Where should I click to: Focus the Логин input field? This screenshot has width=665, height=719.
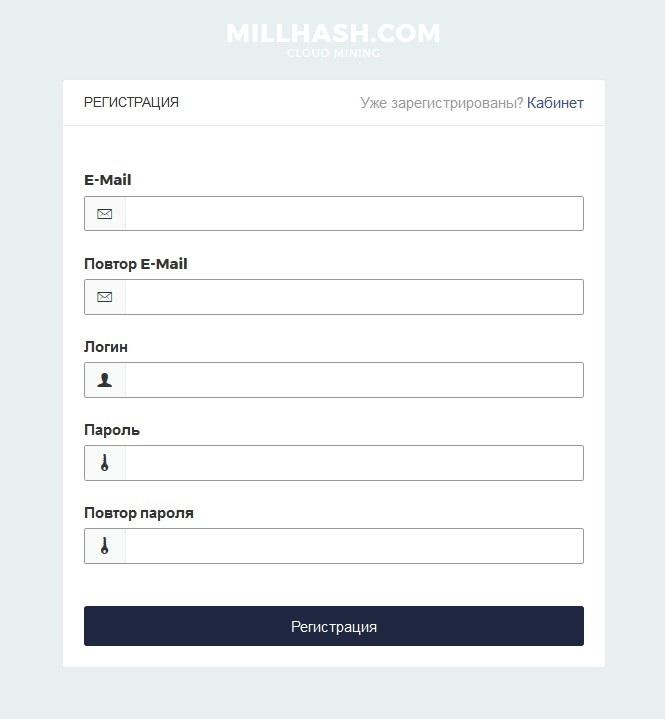pos(354,380)
